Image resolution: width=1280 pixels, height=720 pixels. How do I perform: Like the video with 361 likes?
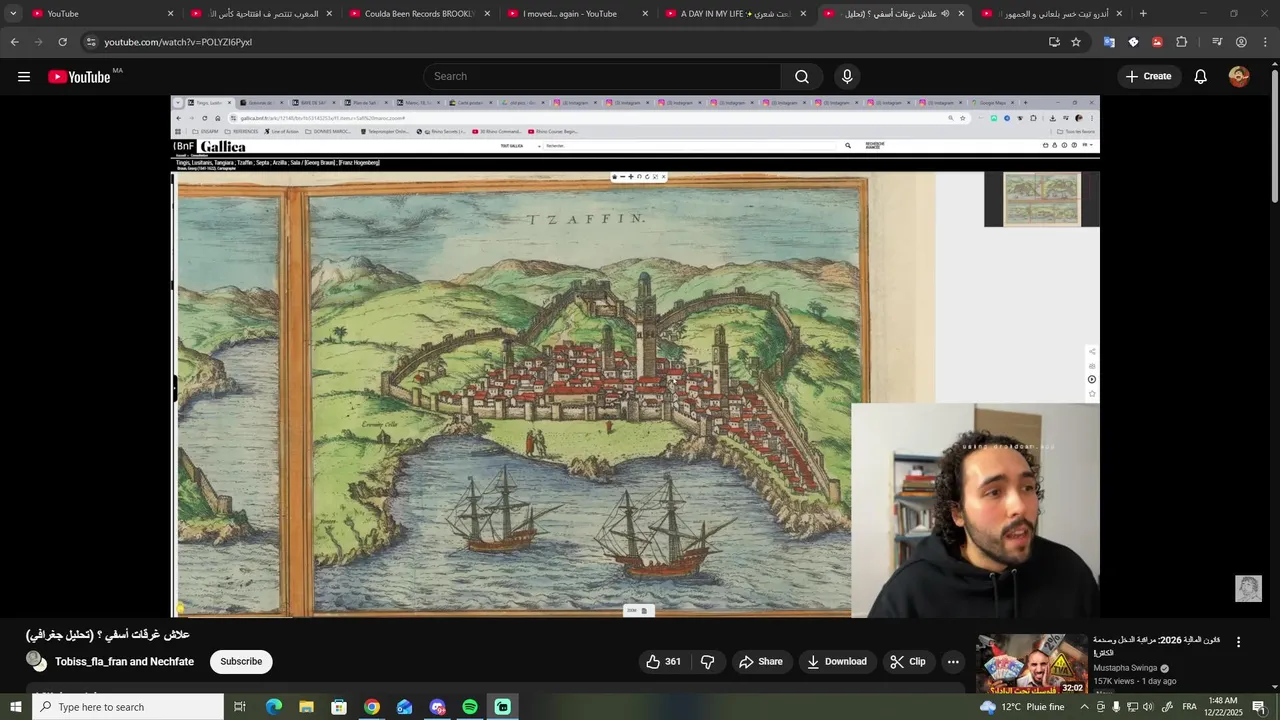pos(663,662)
